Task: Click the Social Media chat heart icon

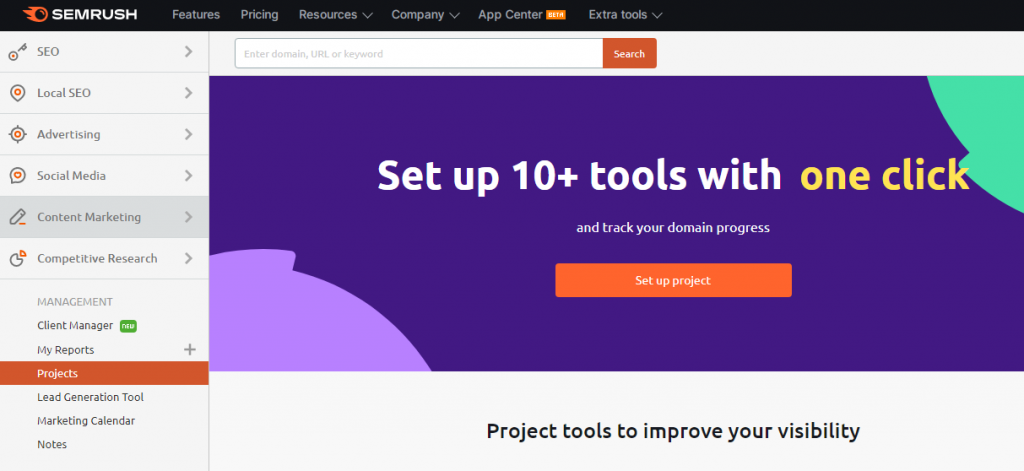Action: tap(18, 176)
